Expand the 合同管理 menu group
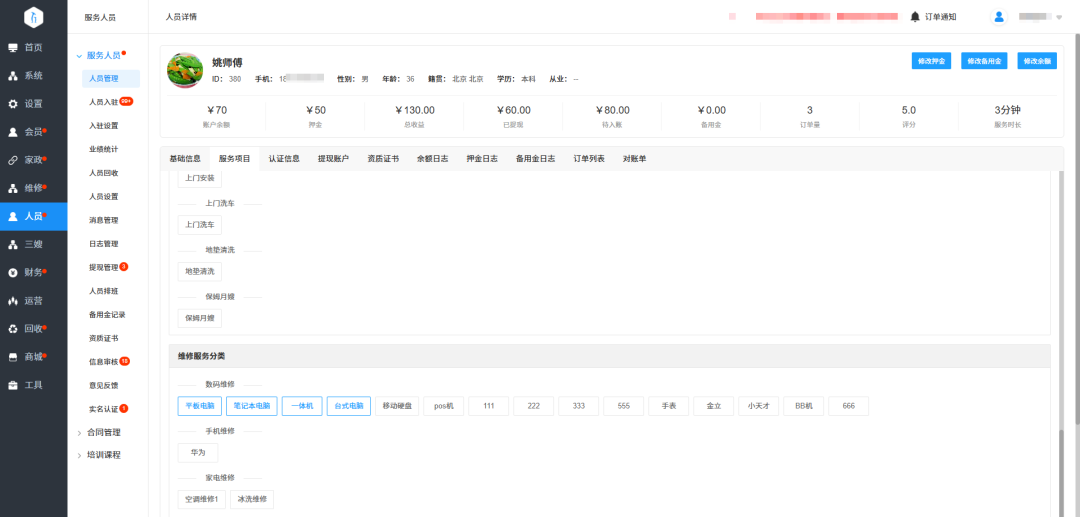The height and width of the screenshot is (517, 1080). 103,432
